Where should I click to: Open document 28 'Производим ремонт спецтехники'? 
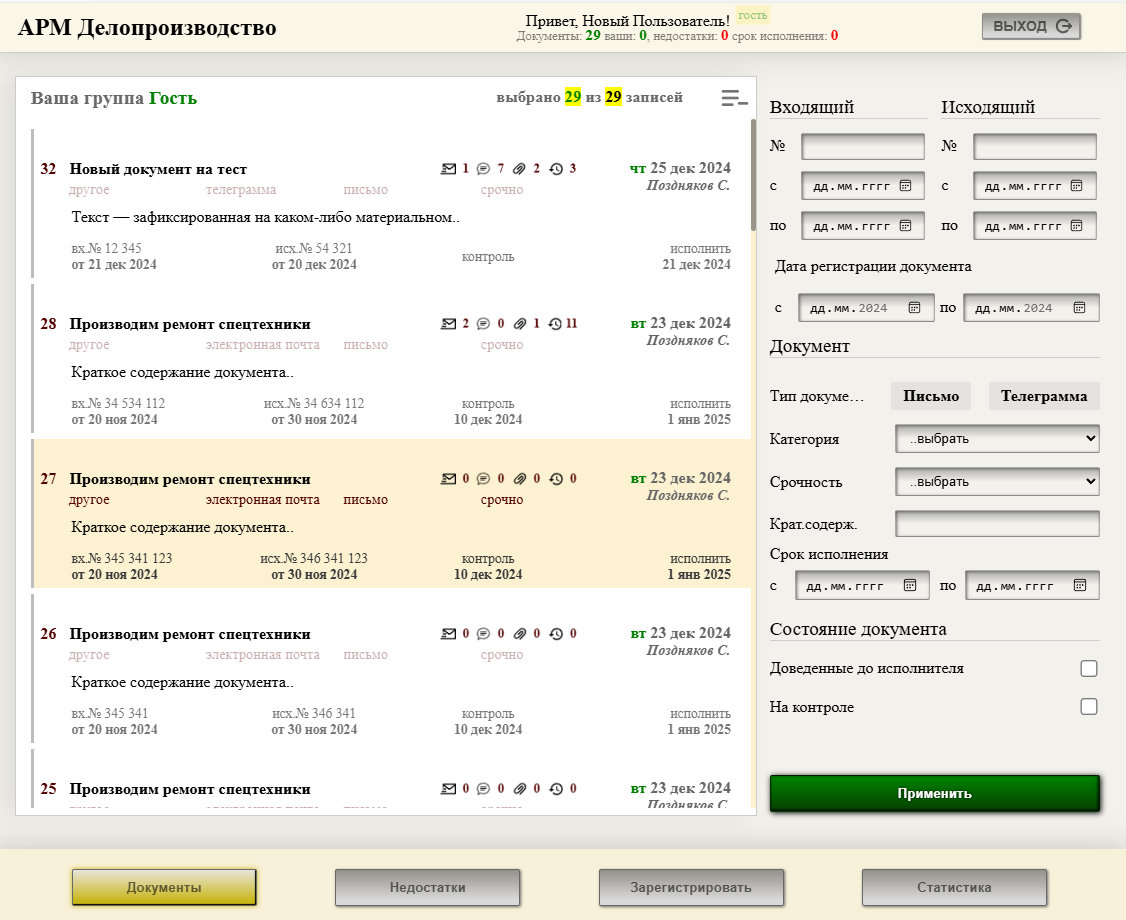pos(190,325)
